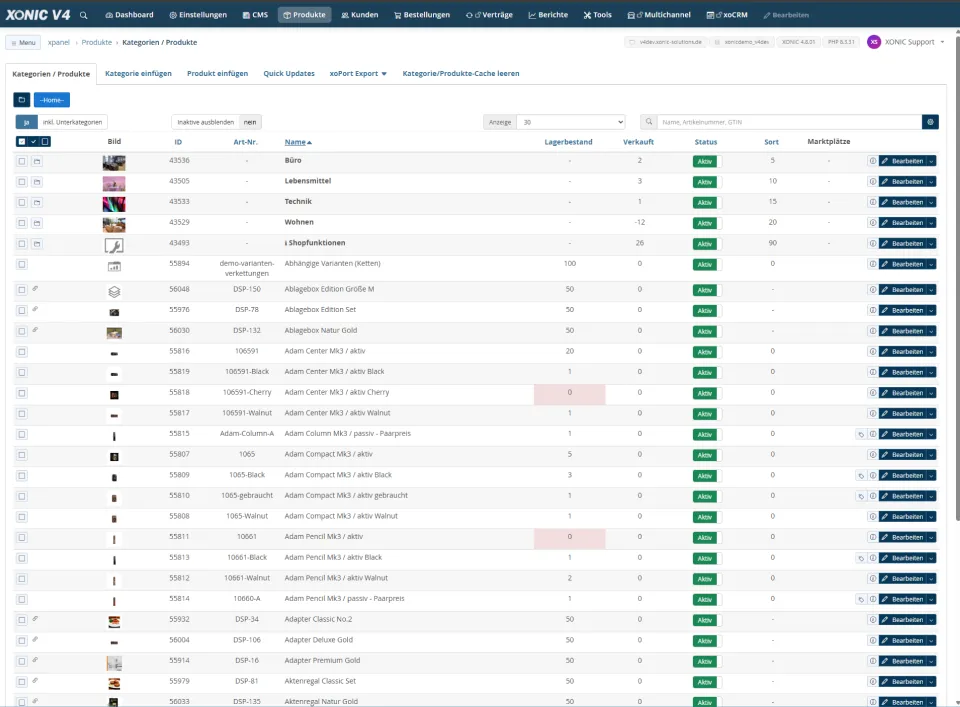Expand the Bearbeiten dropdown arrow for Shopfunktionen
Viewport: 960px width, 707px height.
tap(931, 244)
